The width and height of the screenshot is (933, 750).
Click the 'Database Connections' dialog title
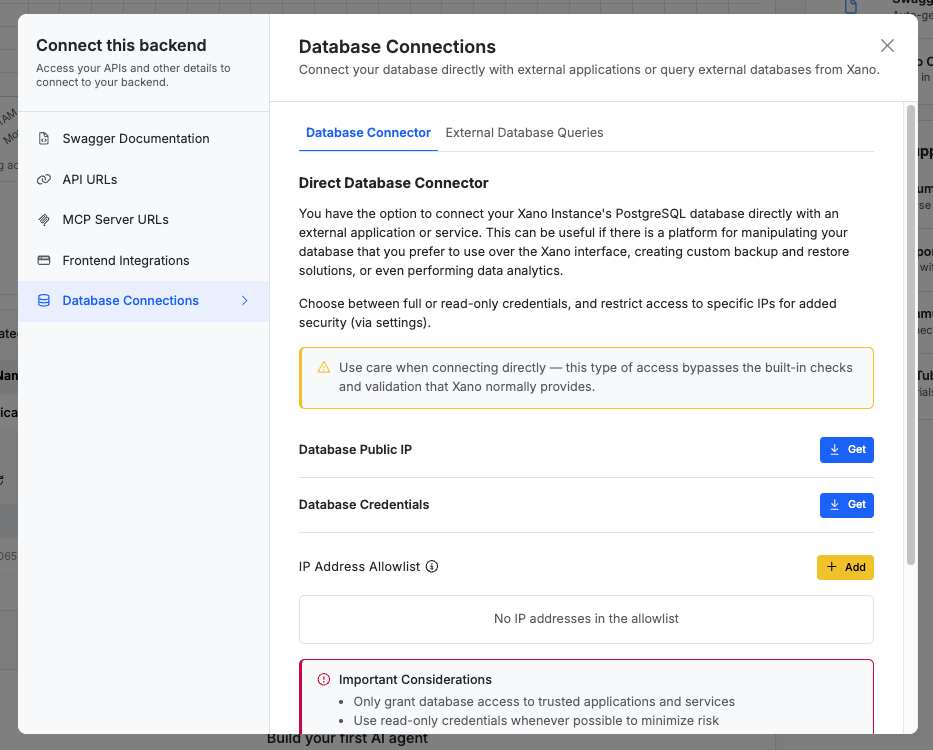point(397,46)
